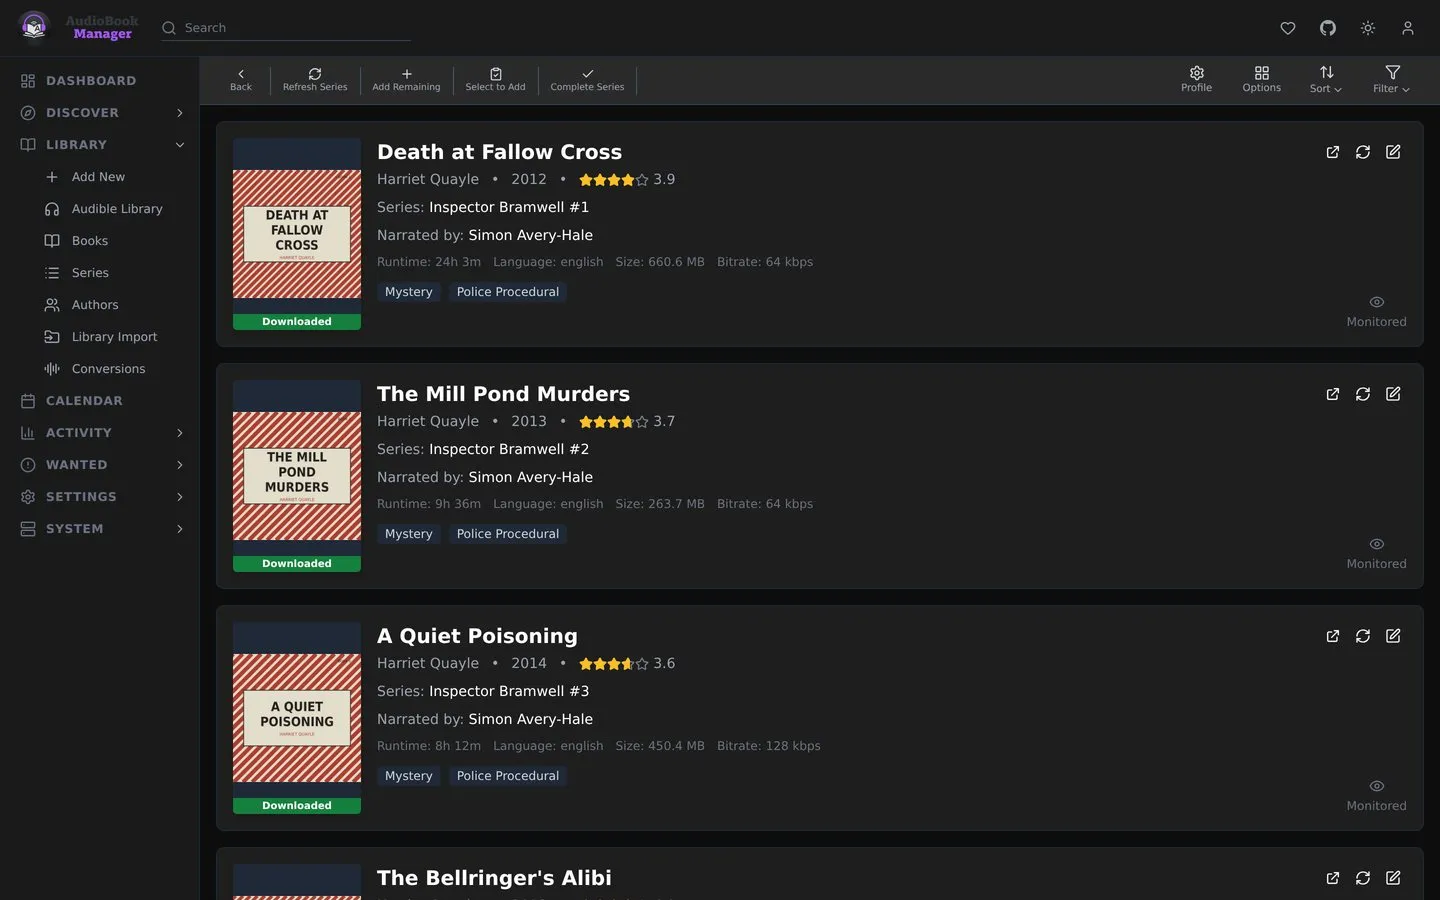Edit A Quiet Poisoning entry
1440x900 pixels.
(x=1393, y=636)
